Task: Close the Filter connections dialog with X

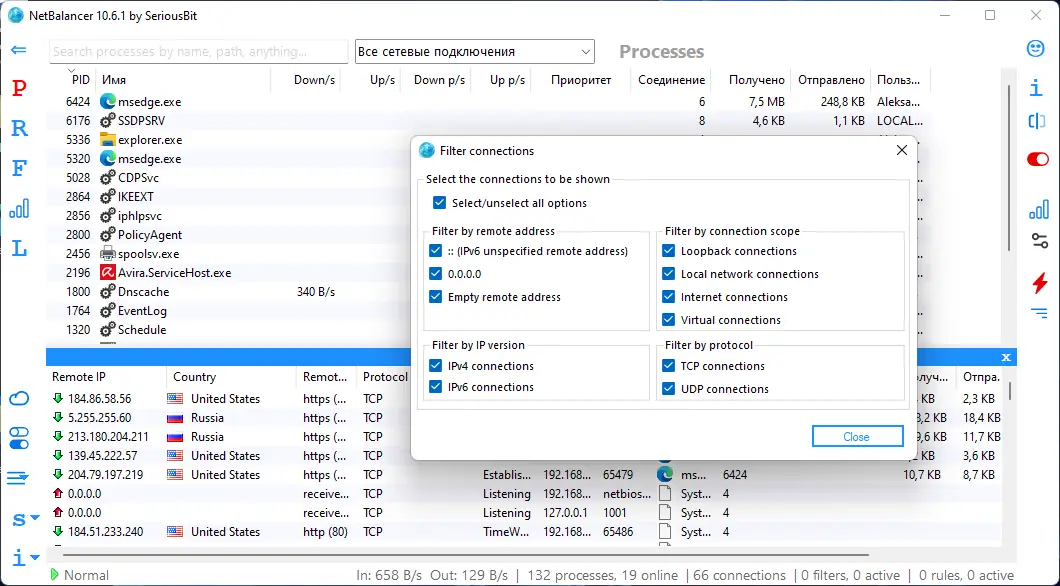Action: pyautogui.click(x=902, y=150)
